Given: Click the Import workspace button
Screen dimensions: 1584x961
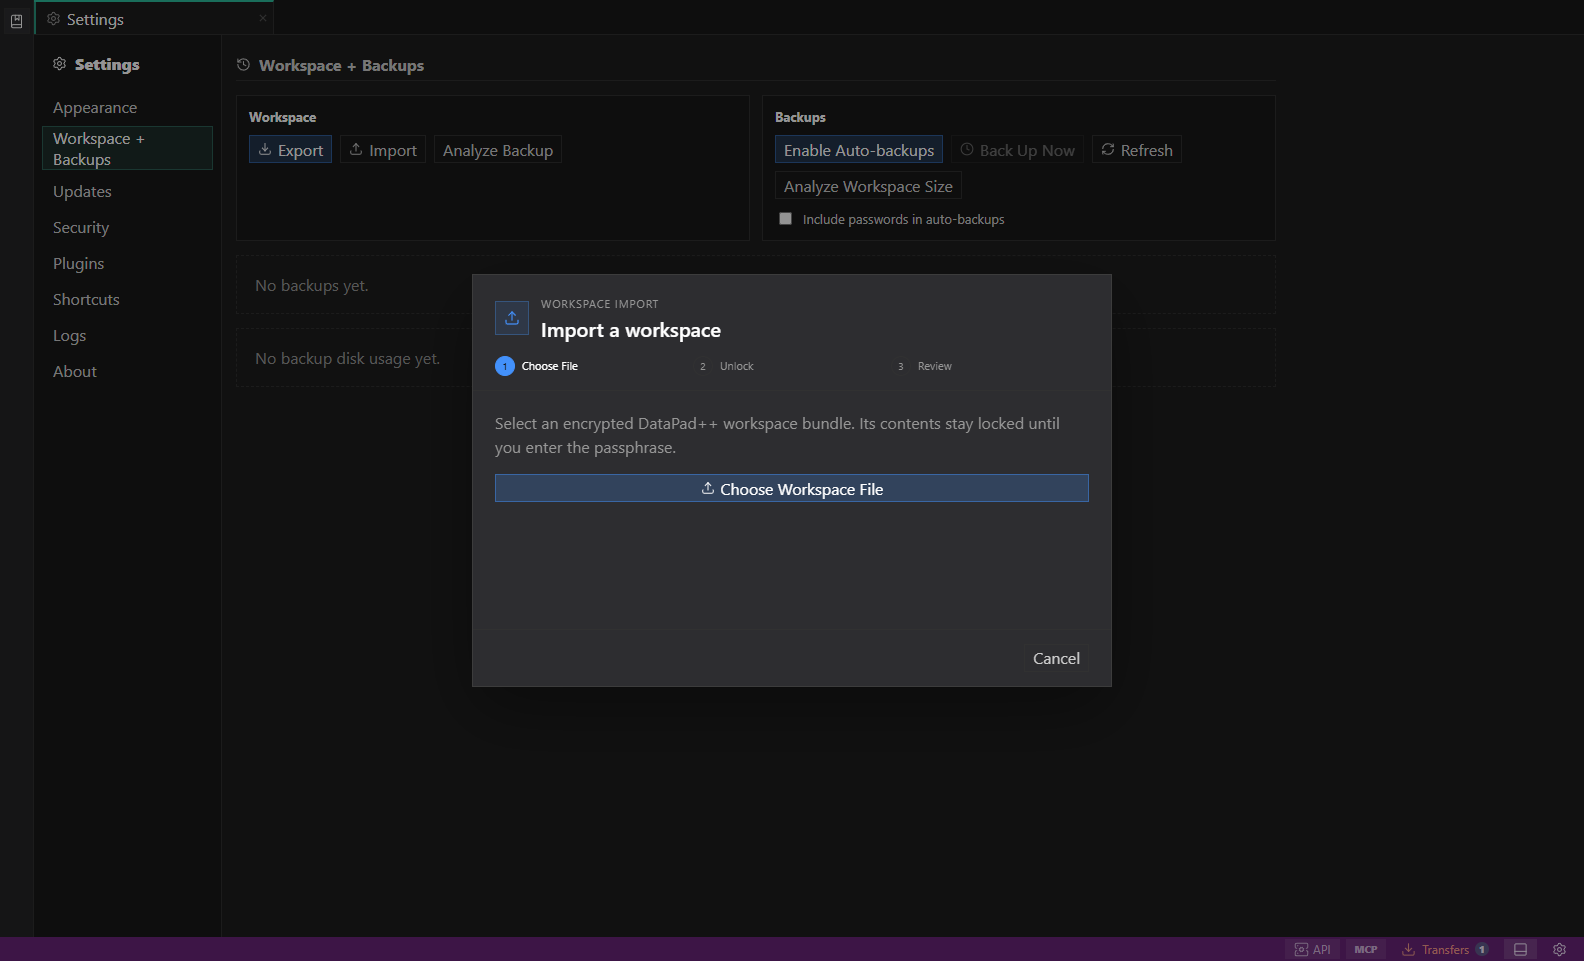Looking at the screenshot, I should point(383,150).
